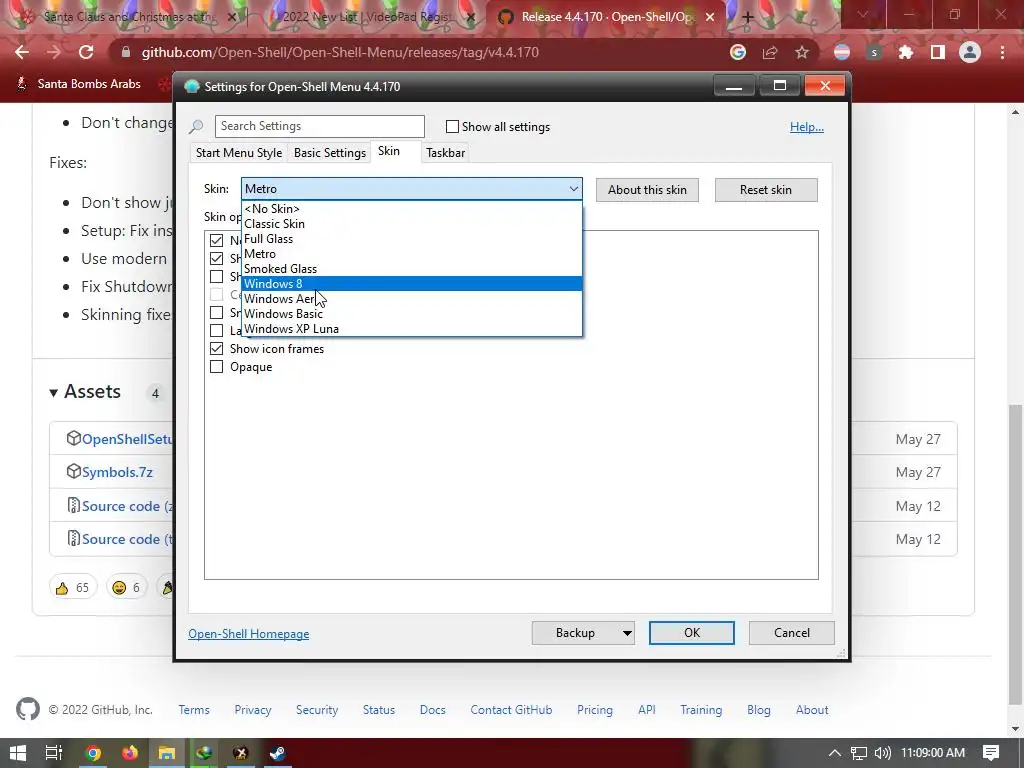Click the browser forward arrow

54,52
